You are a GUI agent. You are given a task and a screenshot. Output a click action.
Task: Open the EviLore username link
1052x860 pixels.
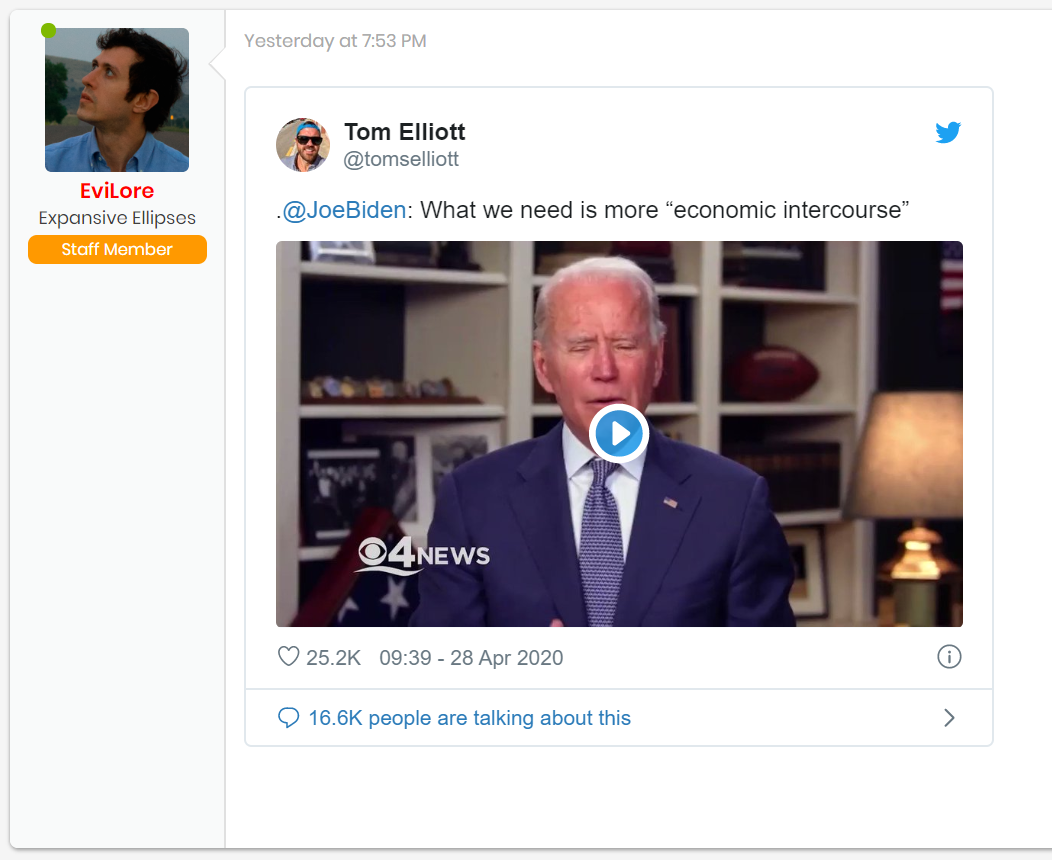(117, 191)
